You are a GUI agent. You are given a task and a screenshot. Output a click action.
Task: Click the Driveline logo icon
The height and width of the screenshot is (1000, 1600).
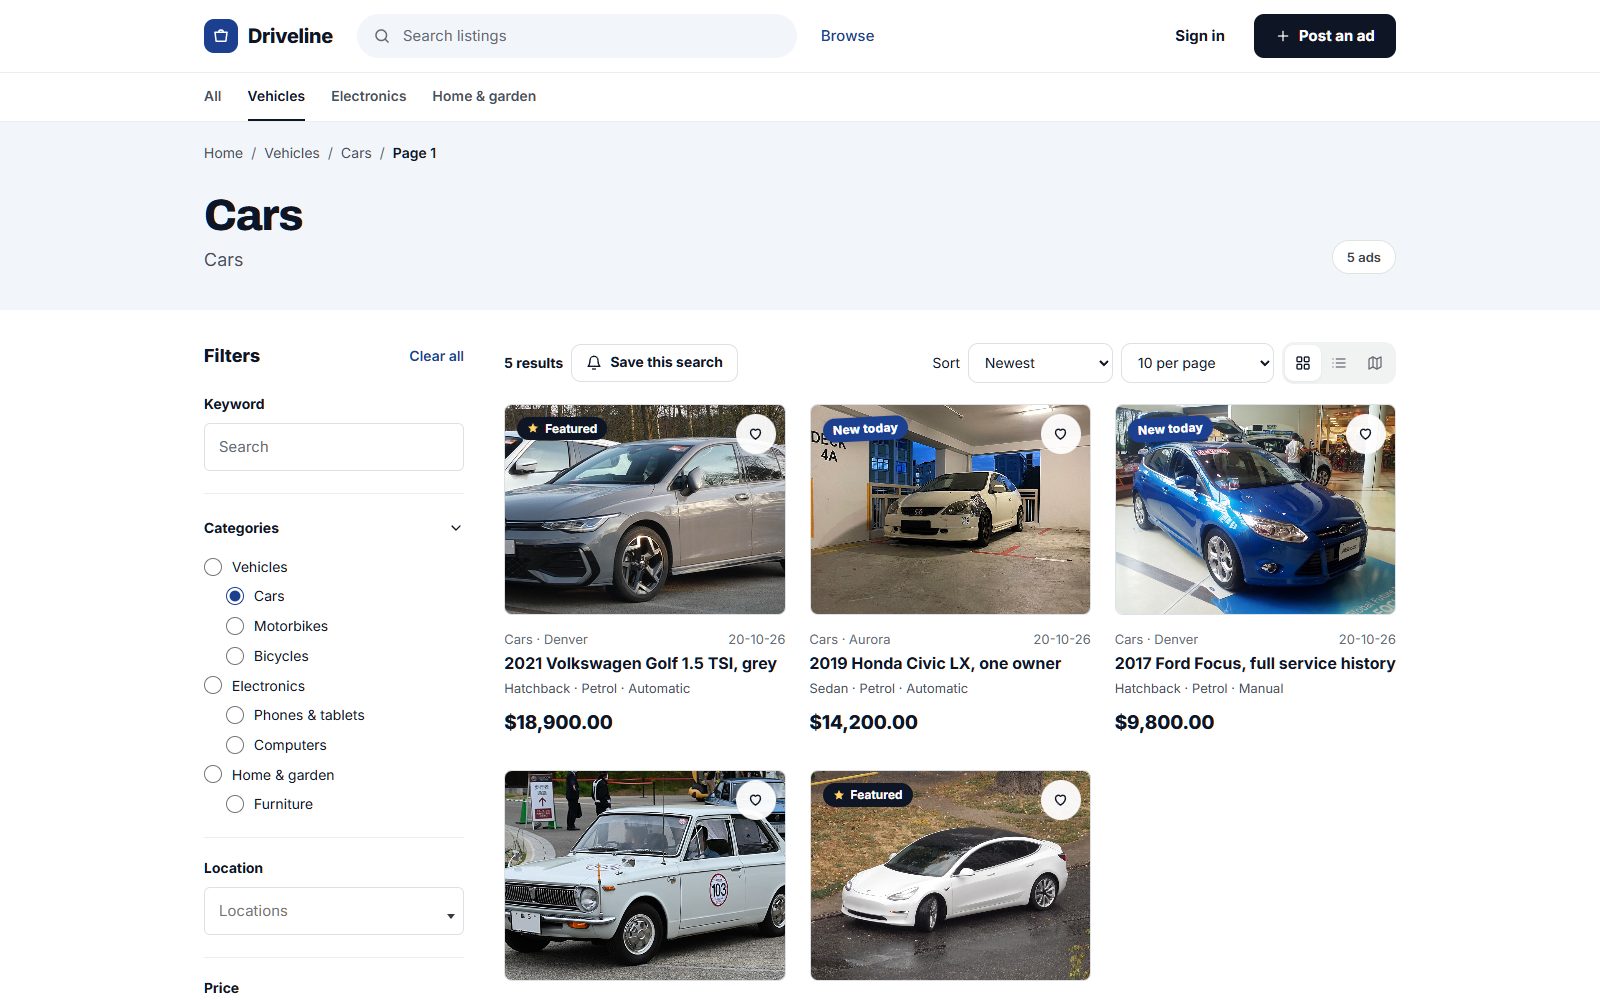(221, 36)
